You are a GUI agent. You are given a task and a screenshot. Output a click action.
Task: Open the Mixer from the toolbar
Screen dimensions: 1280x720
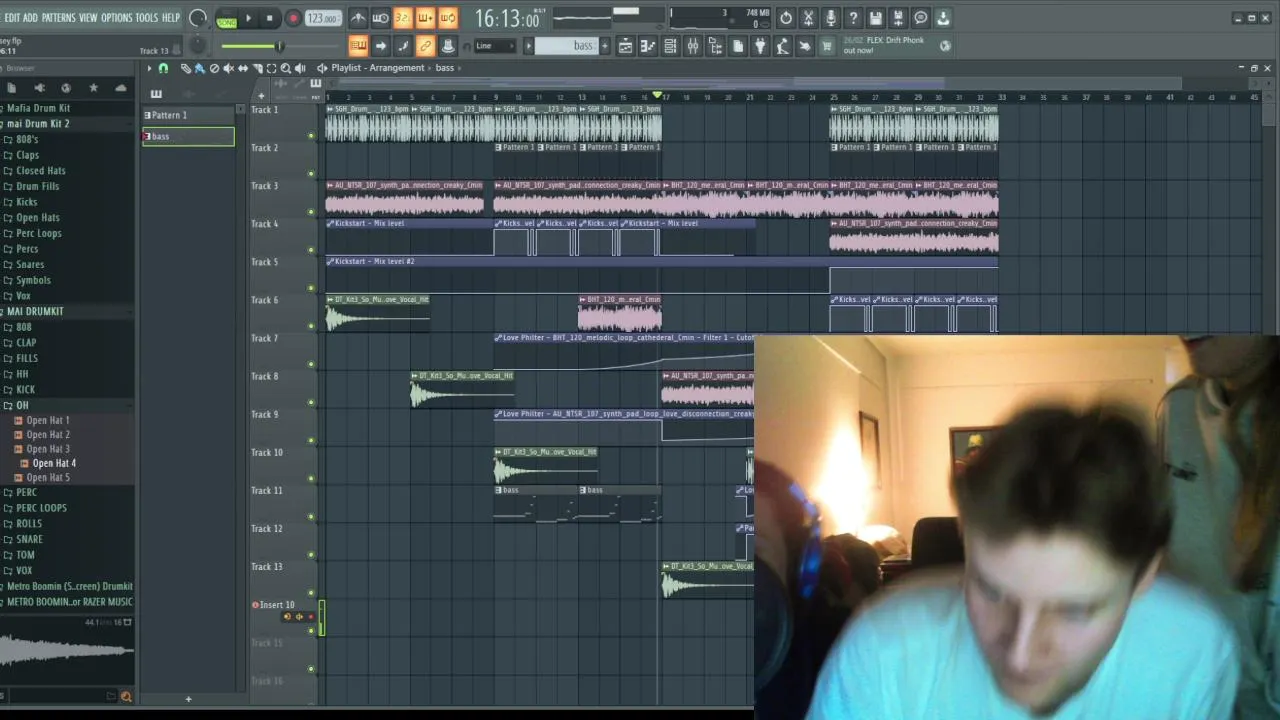[692, 46]
